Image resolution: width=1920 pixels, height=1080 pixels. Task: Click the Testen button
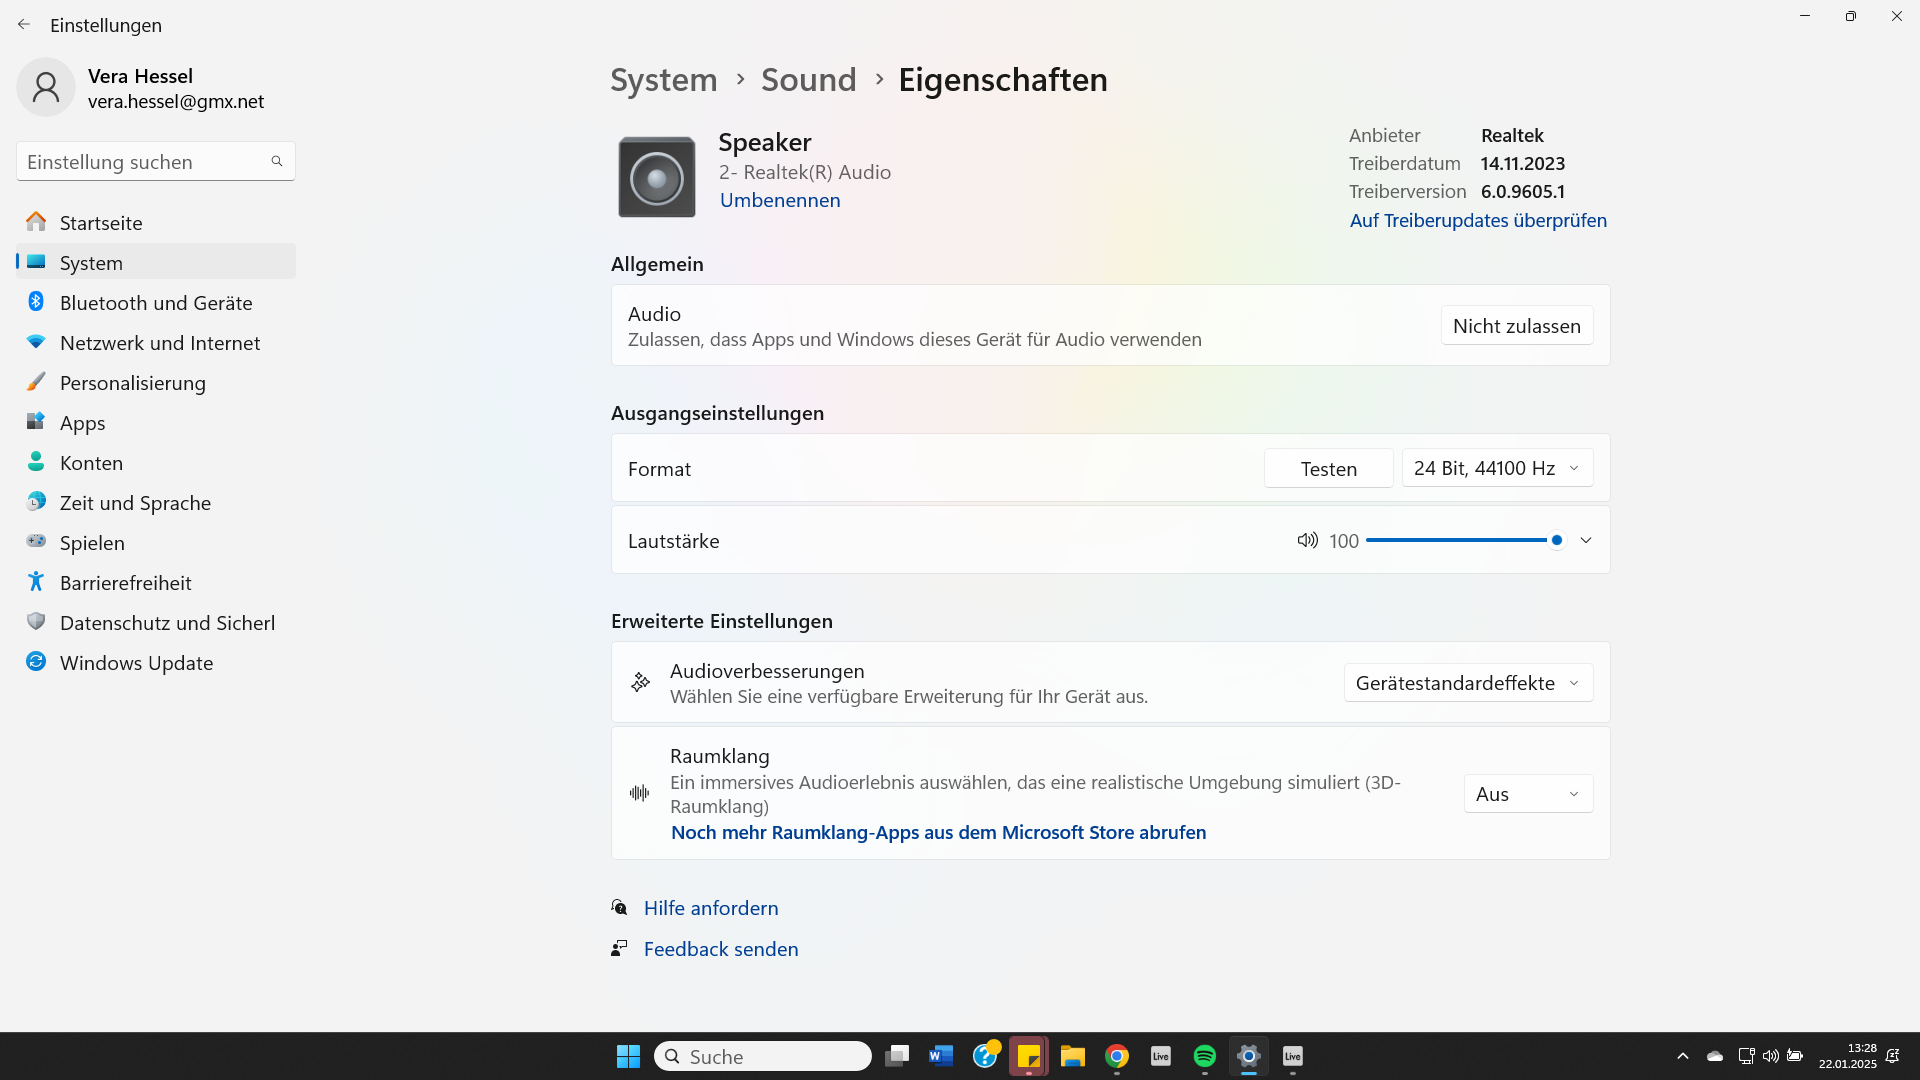click(1328, 469)
